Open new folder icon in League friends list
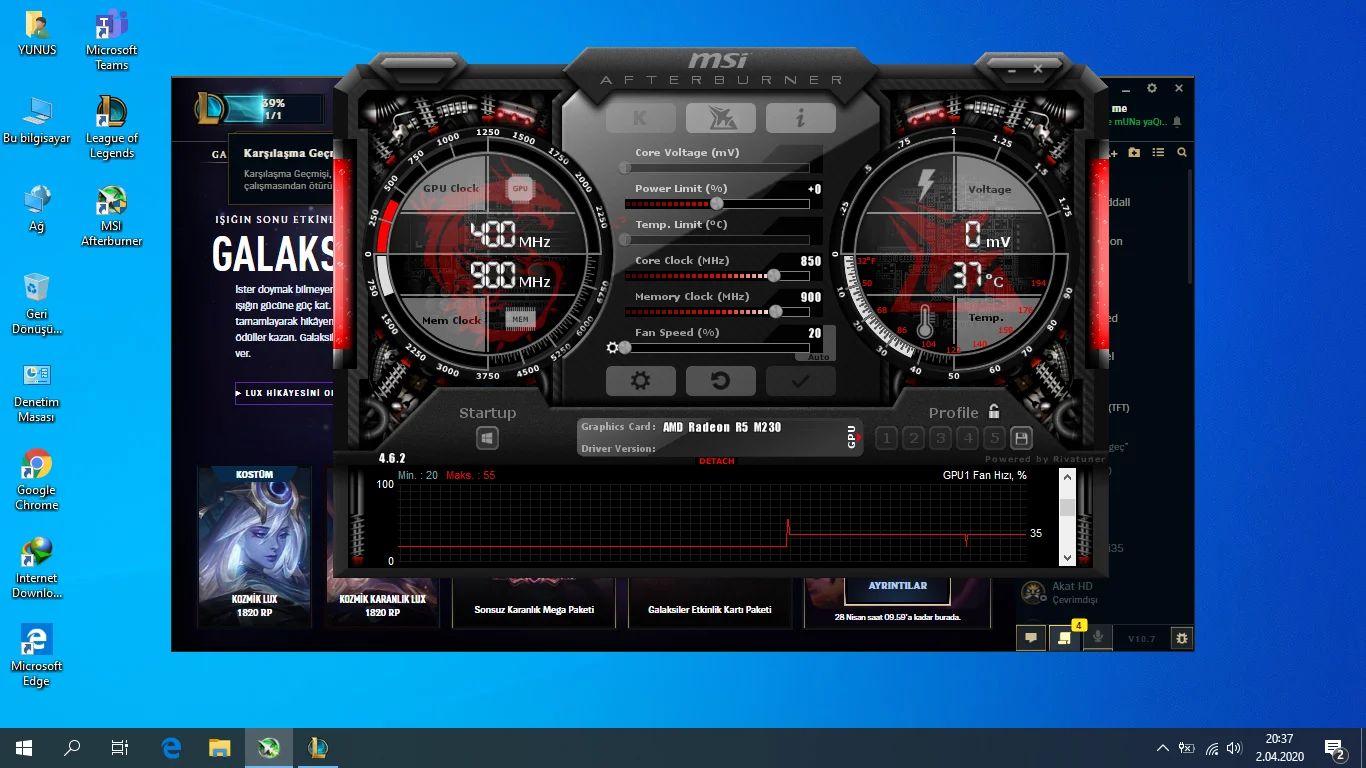Image resolution: width=1366 pixels, height=768 pixels. click(1134, 153)
